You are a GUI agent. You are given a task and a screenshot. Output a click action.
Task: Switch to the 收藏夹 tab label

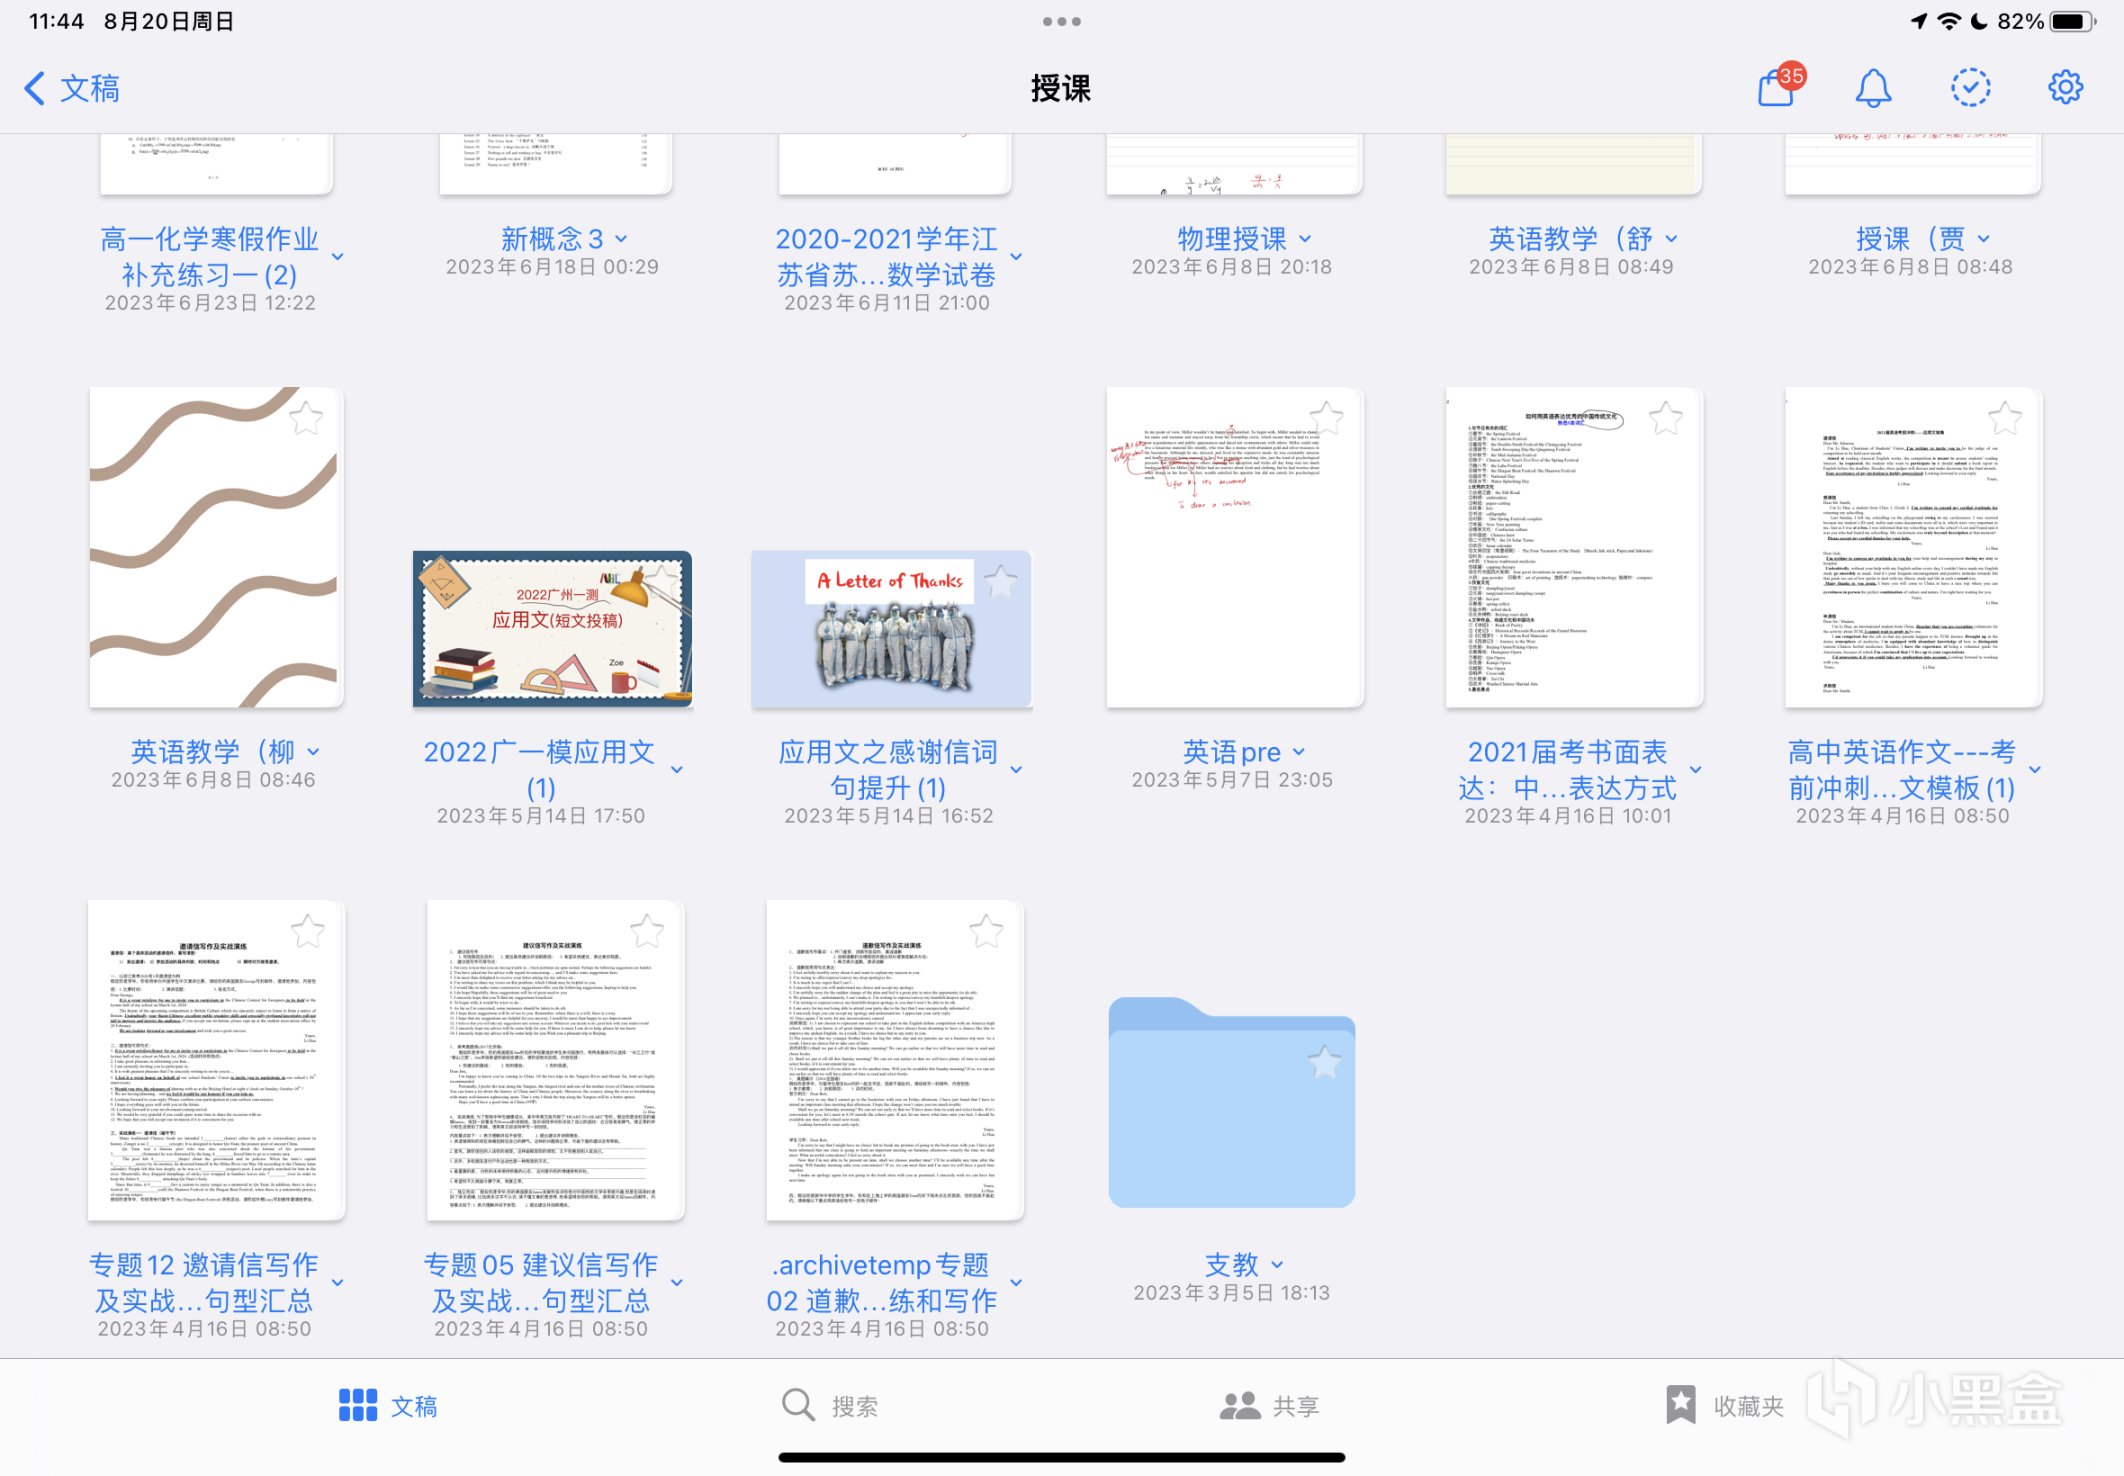pos(1749,1407)
